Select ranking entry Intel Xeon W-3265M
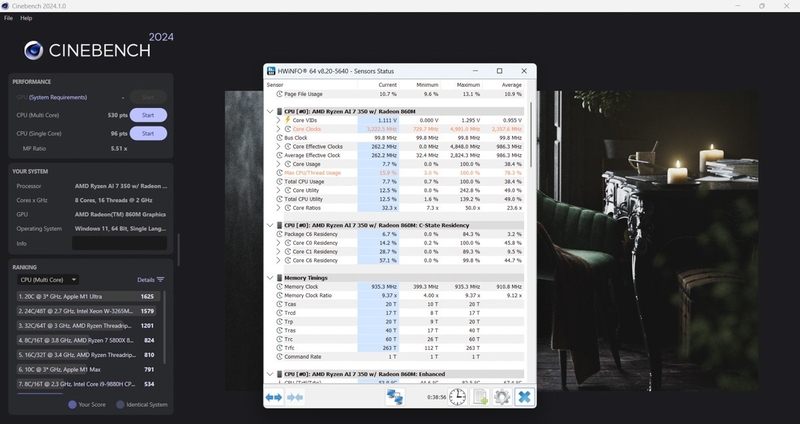The height and width of the screenshot is (424, 800). 88,311
